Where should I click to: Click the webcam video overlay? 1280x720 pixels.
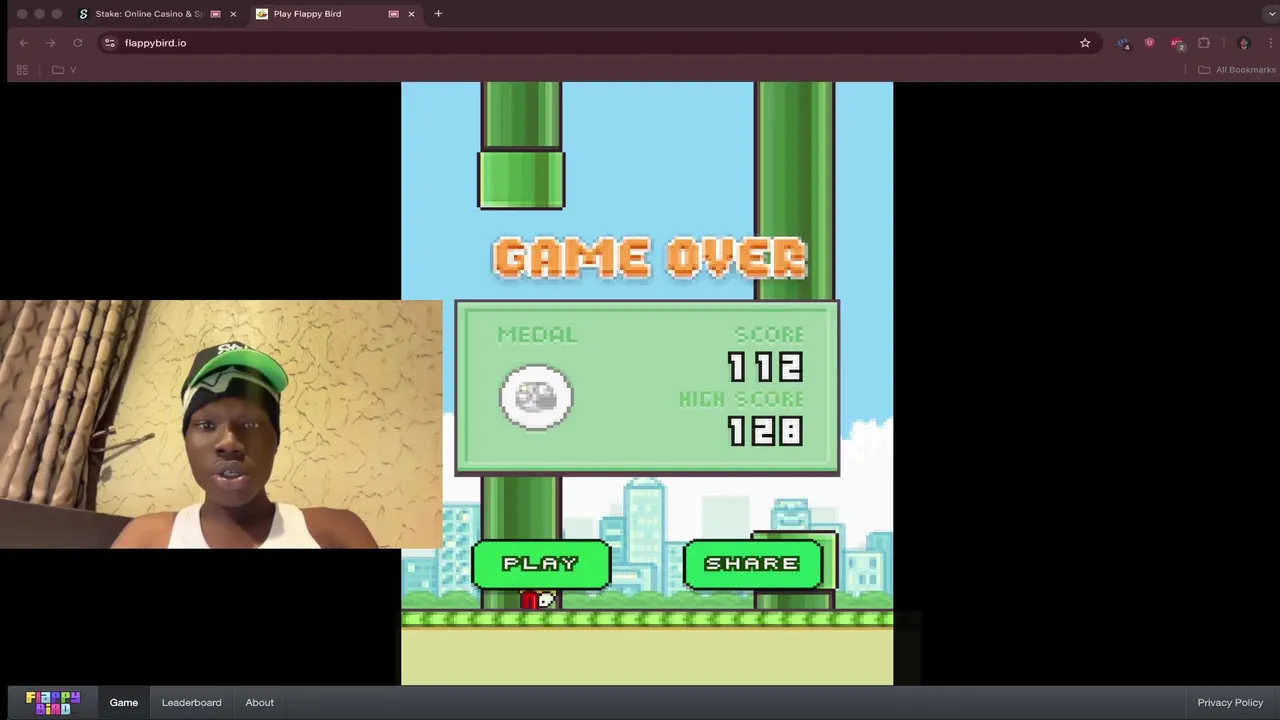[x=221, y=425]
